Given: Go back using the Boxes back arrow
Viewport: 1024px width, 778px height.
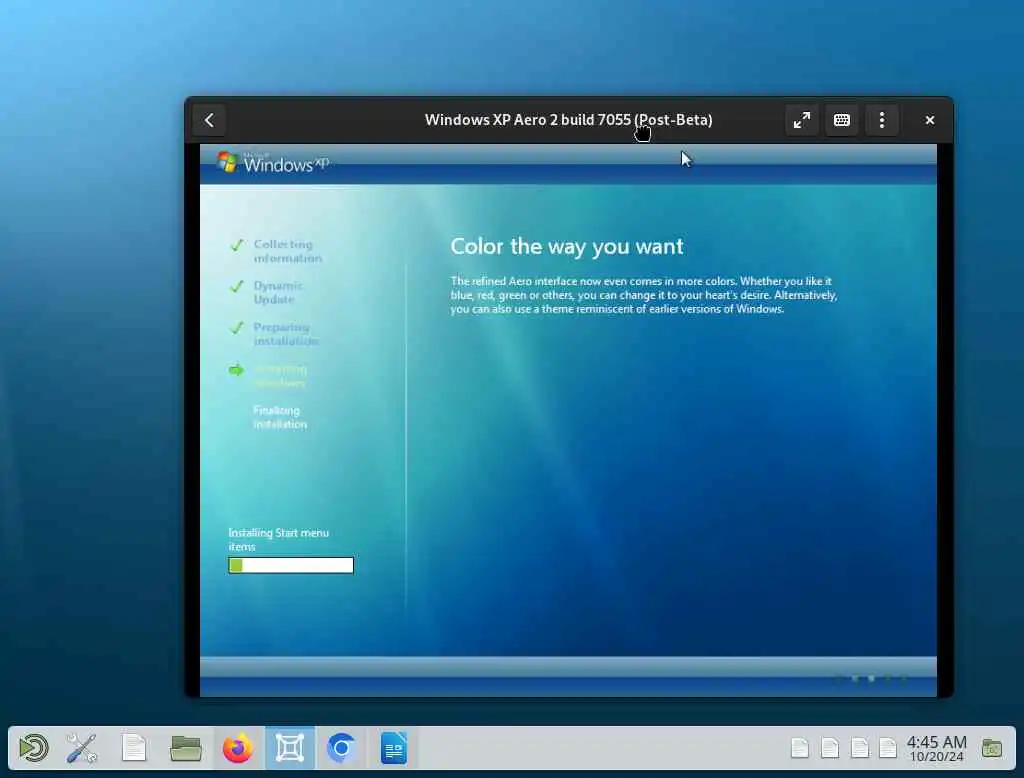Looking at the screenshot, I should [209, 120].
